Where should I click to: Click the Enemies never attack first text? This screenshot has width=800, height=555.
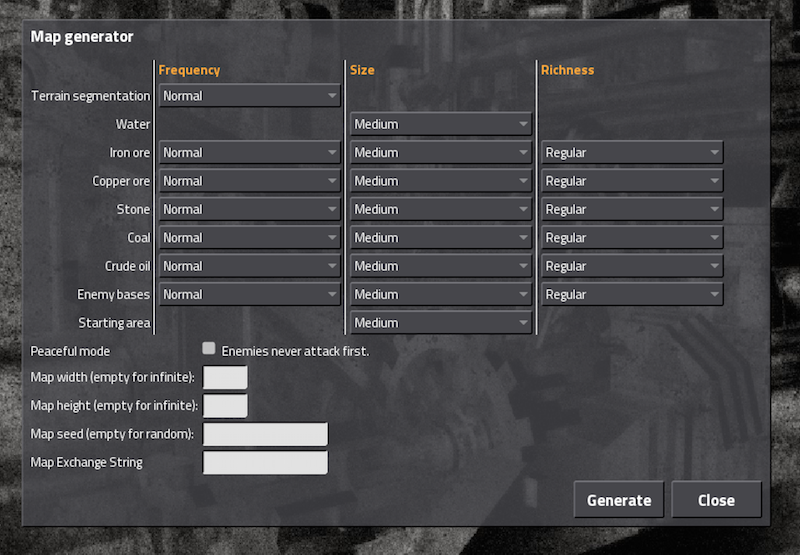[295, 351]
